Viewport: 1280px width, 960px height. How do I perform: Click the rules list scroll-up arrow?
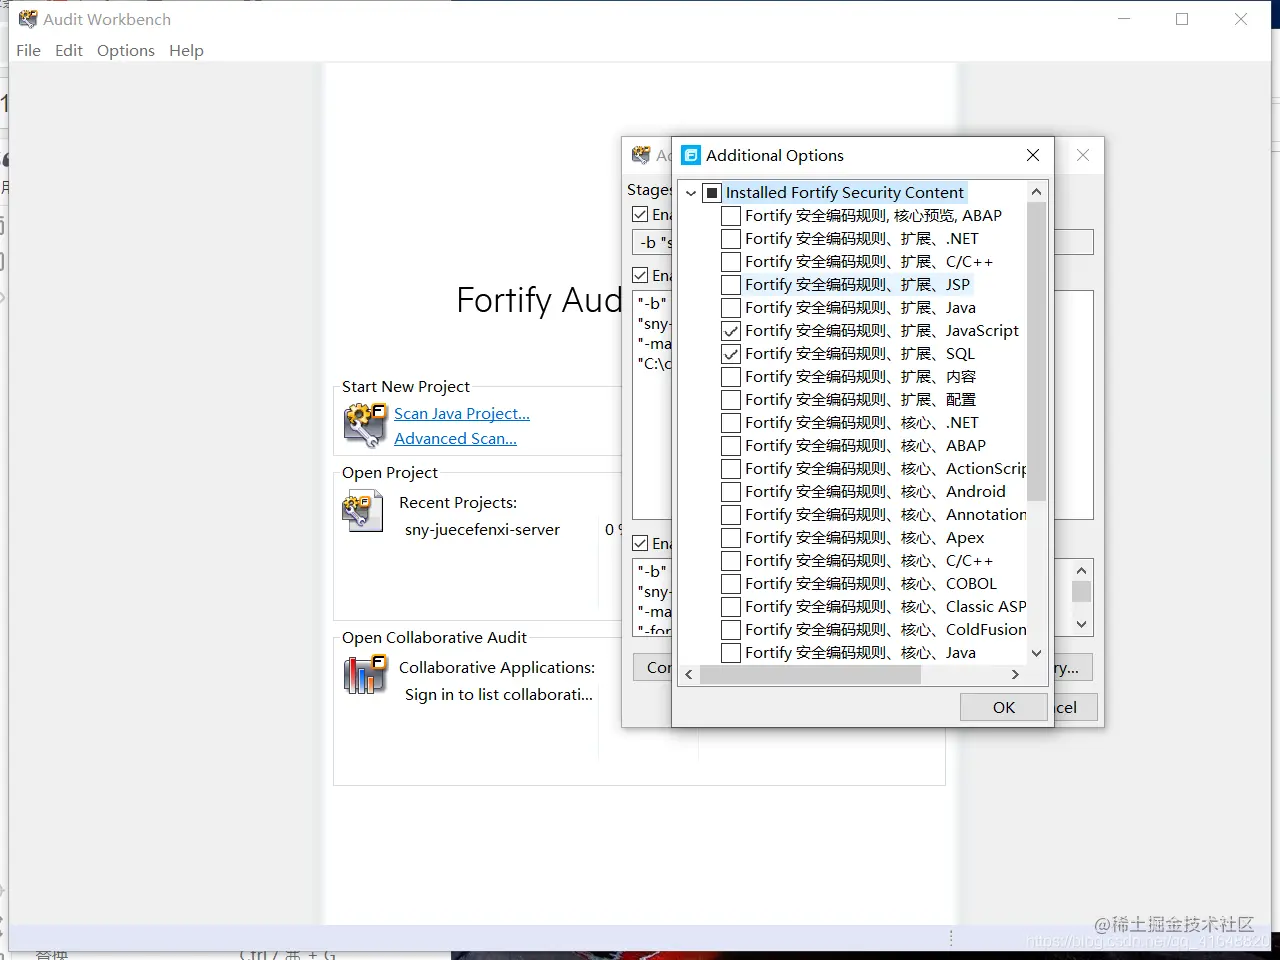coord(1036,191)
